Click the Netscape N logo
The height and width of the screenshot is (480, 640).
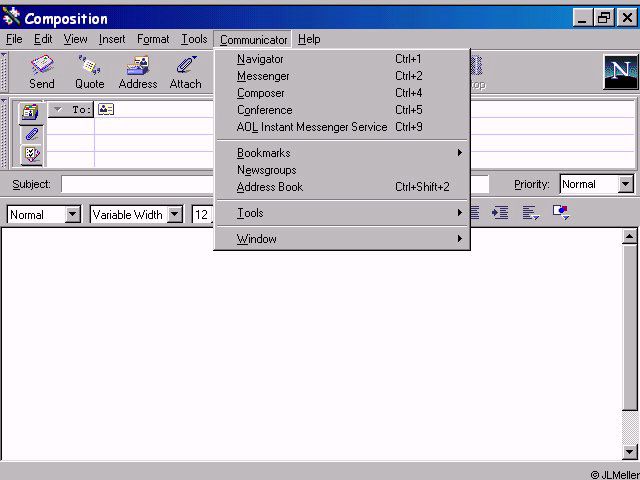620,72
